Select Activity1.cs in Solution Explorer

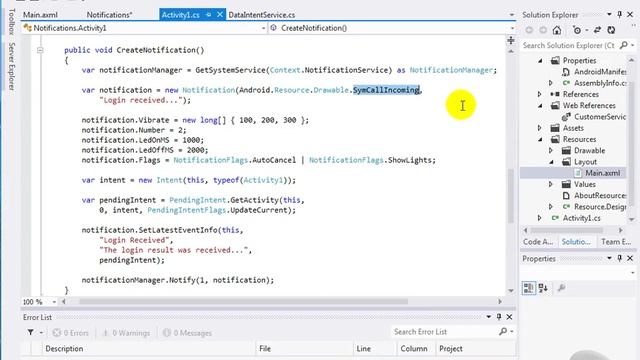click(582, 218)
